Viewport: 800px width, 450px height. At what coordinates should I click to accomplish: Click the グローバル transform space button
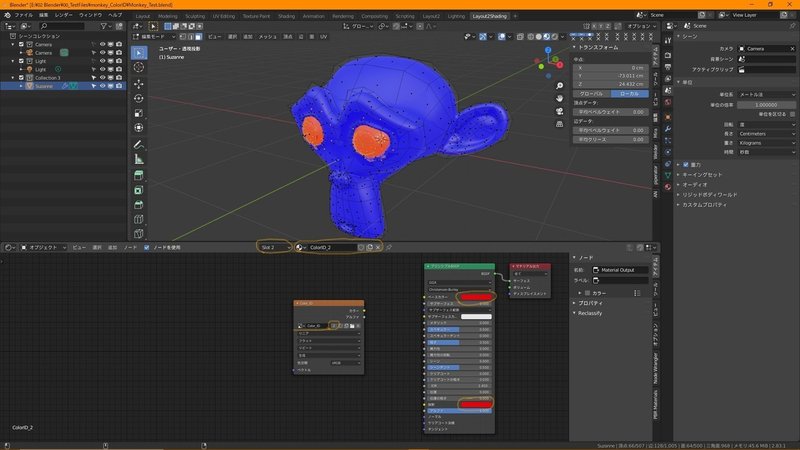(591, 94)
